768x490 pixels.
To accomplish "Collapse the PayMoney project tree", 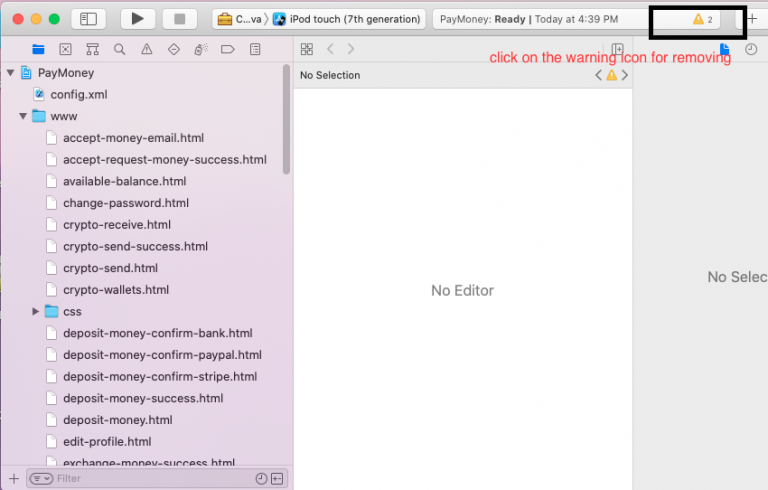I will (x=11, y=73).
